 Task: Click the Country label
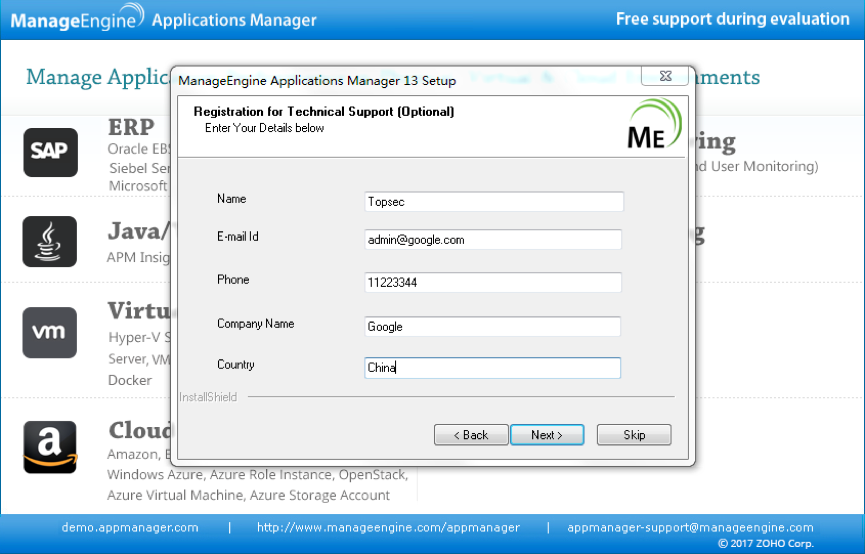236,365
